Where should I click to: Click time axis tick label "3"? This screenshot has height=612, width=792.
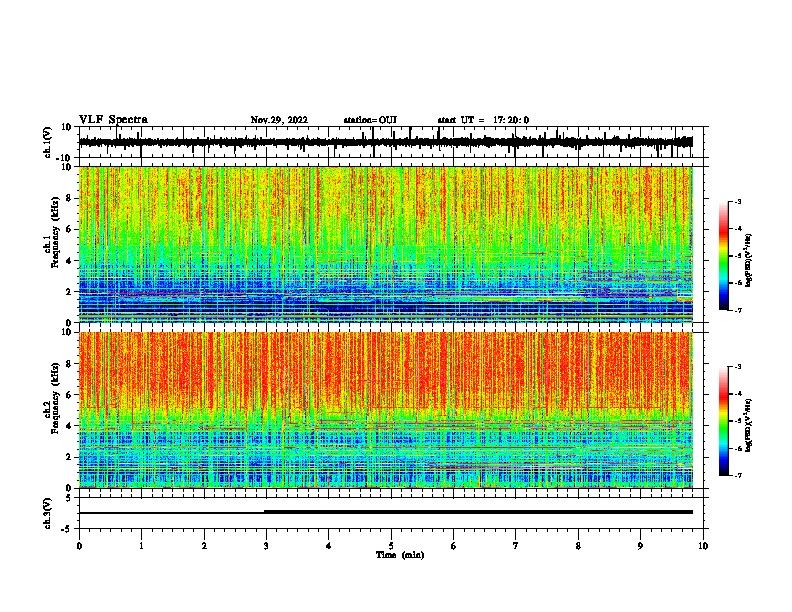pyautogui.click(x=266, y=546)
